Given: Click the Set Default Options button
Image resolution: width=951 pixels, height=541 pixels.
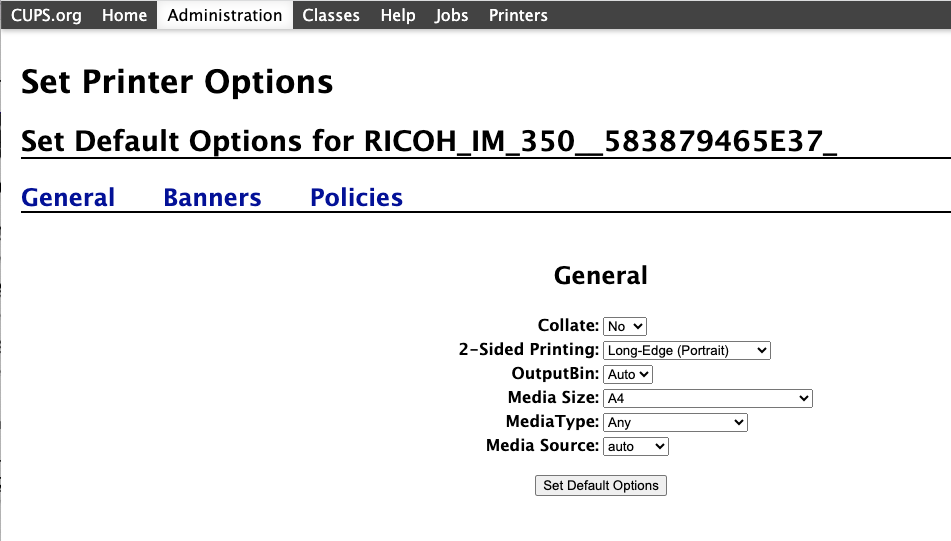Looking at the screenshot, I should [600, 485].
